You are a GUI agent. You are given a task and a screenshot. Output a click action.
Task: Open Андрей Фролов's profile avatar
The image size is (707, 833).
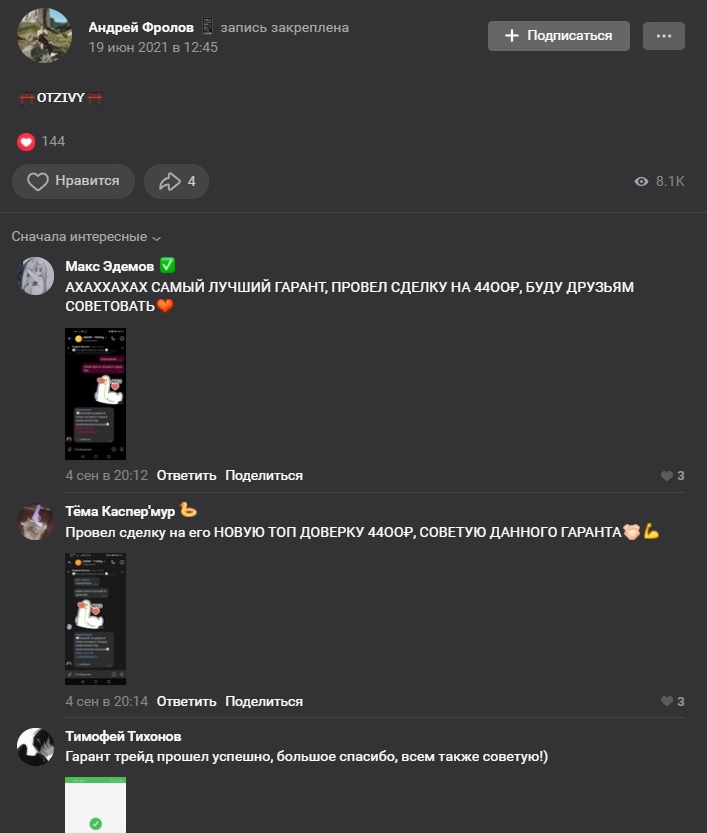pyautogui.click(x=45, y=36)
